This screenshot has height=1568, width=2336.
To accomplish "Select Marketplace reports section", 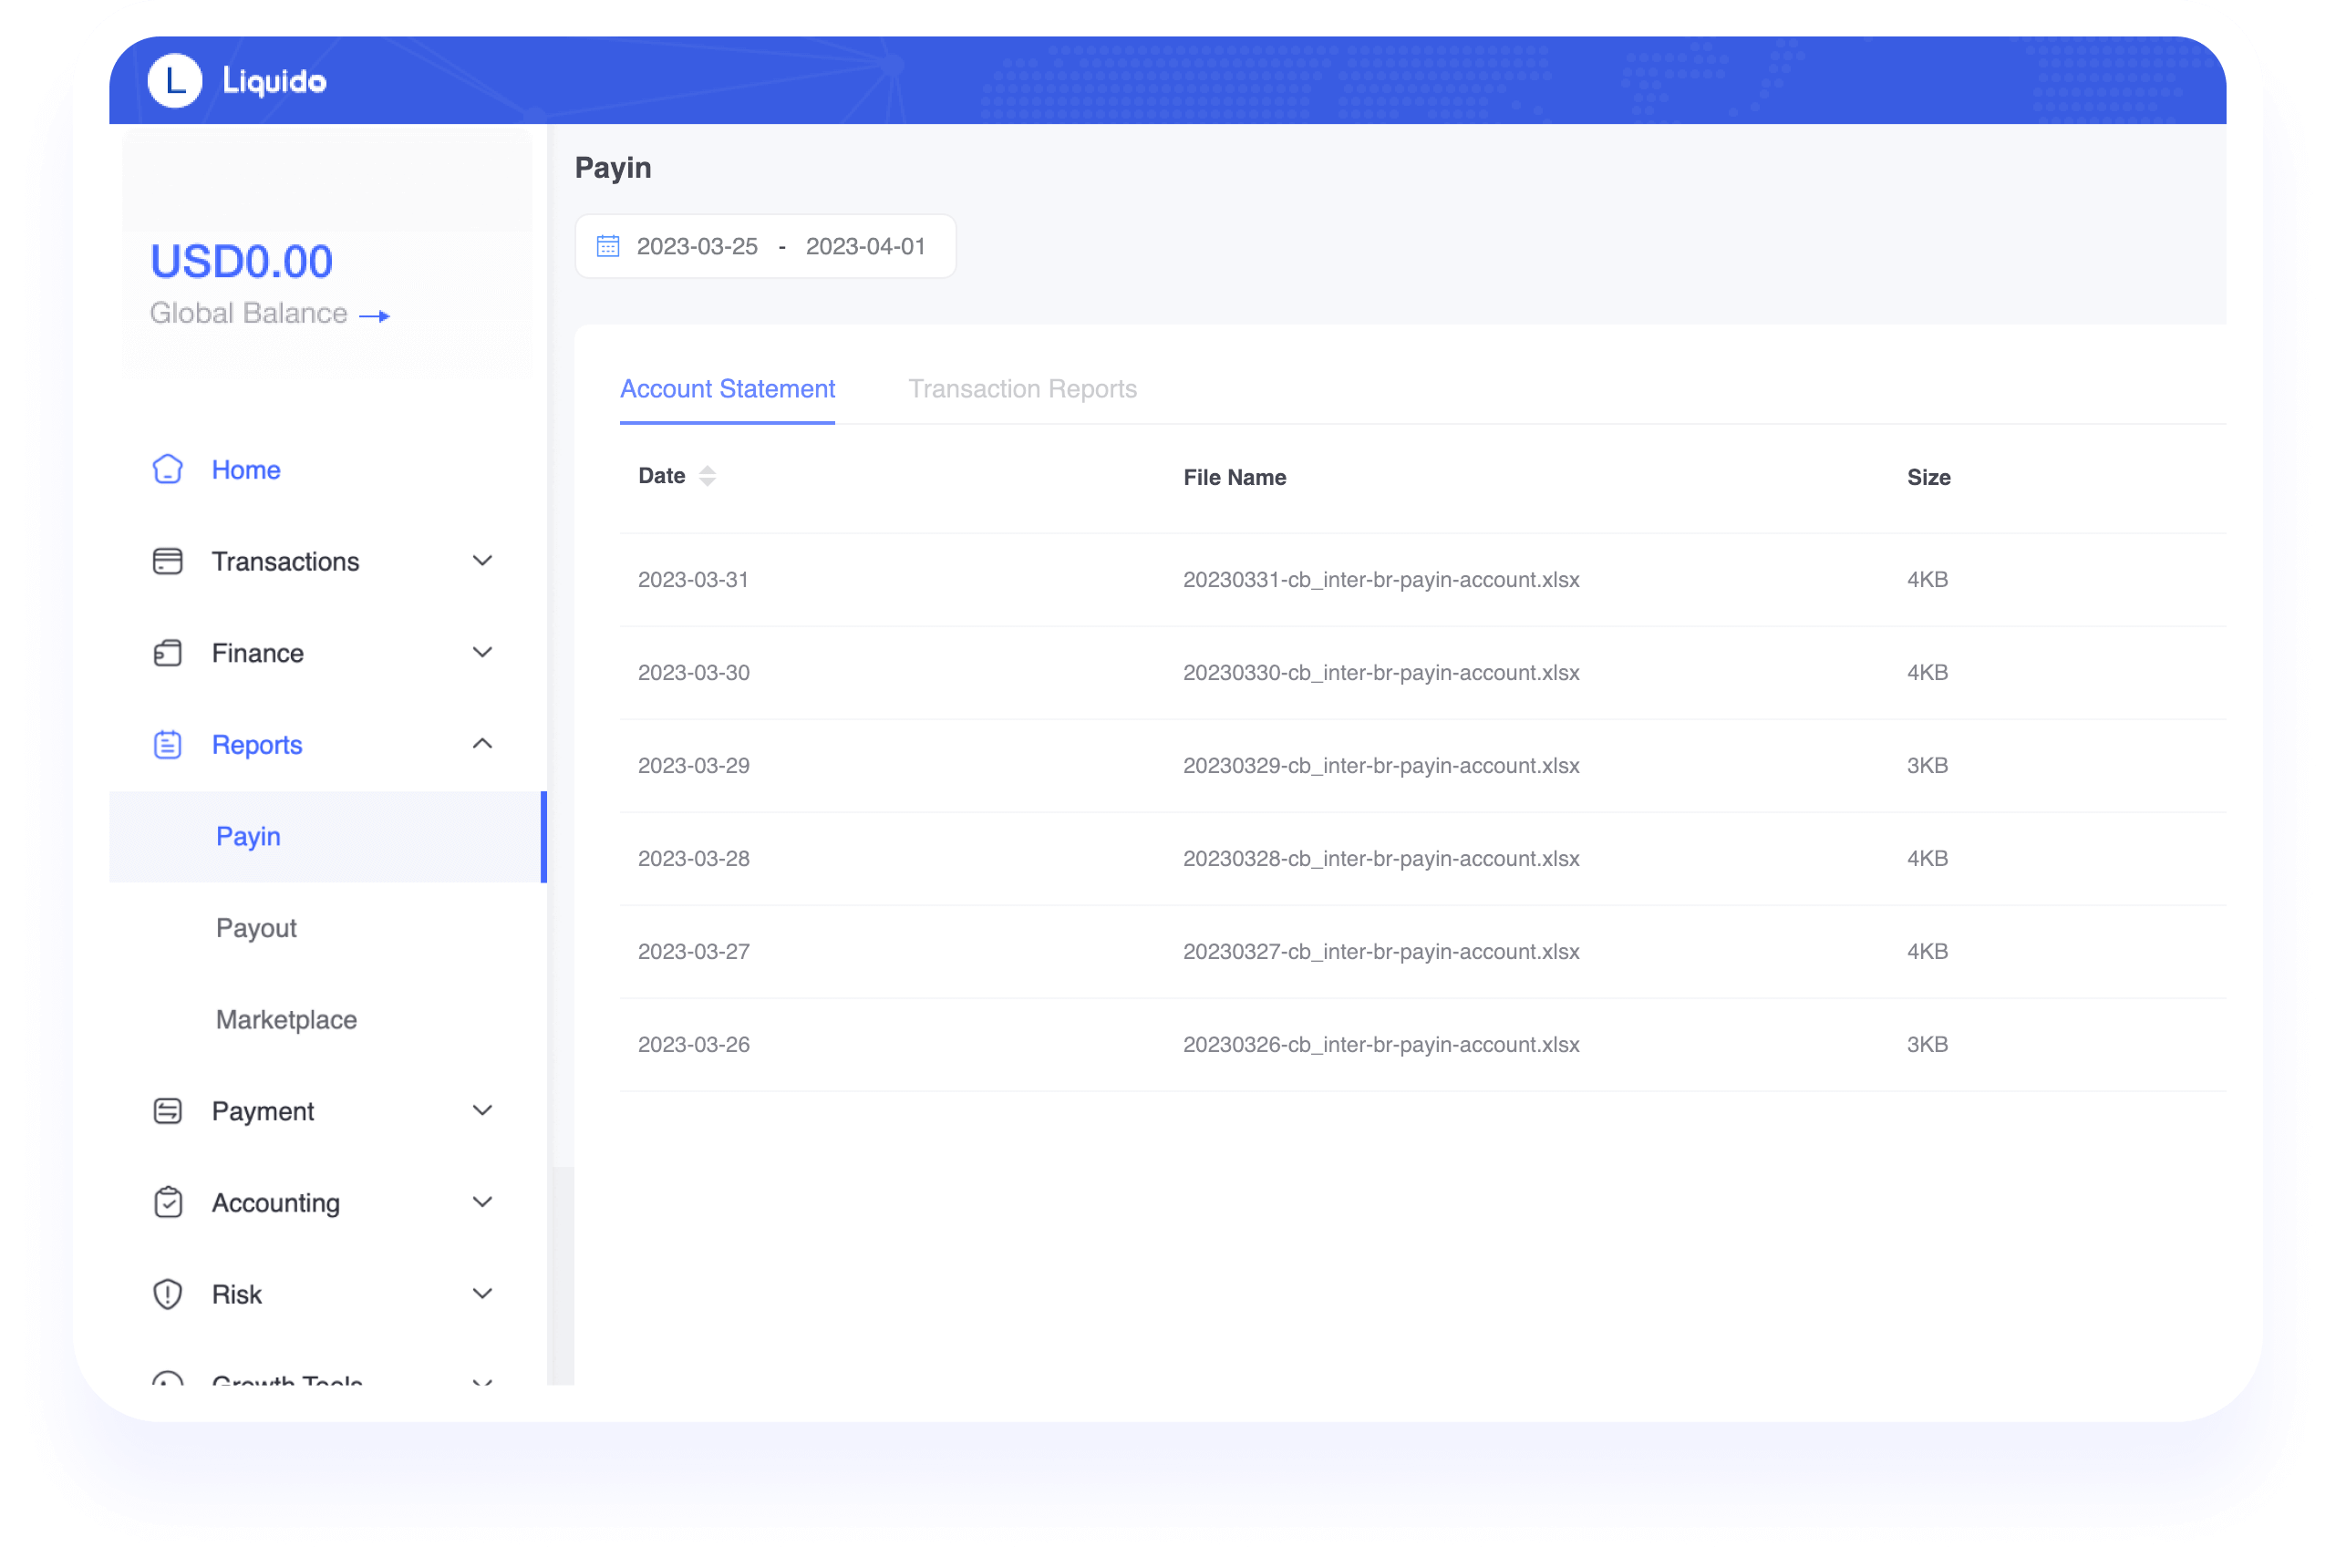I will [x=284, y=1016].
